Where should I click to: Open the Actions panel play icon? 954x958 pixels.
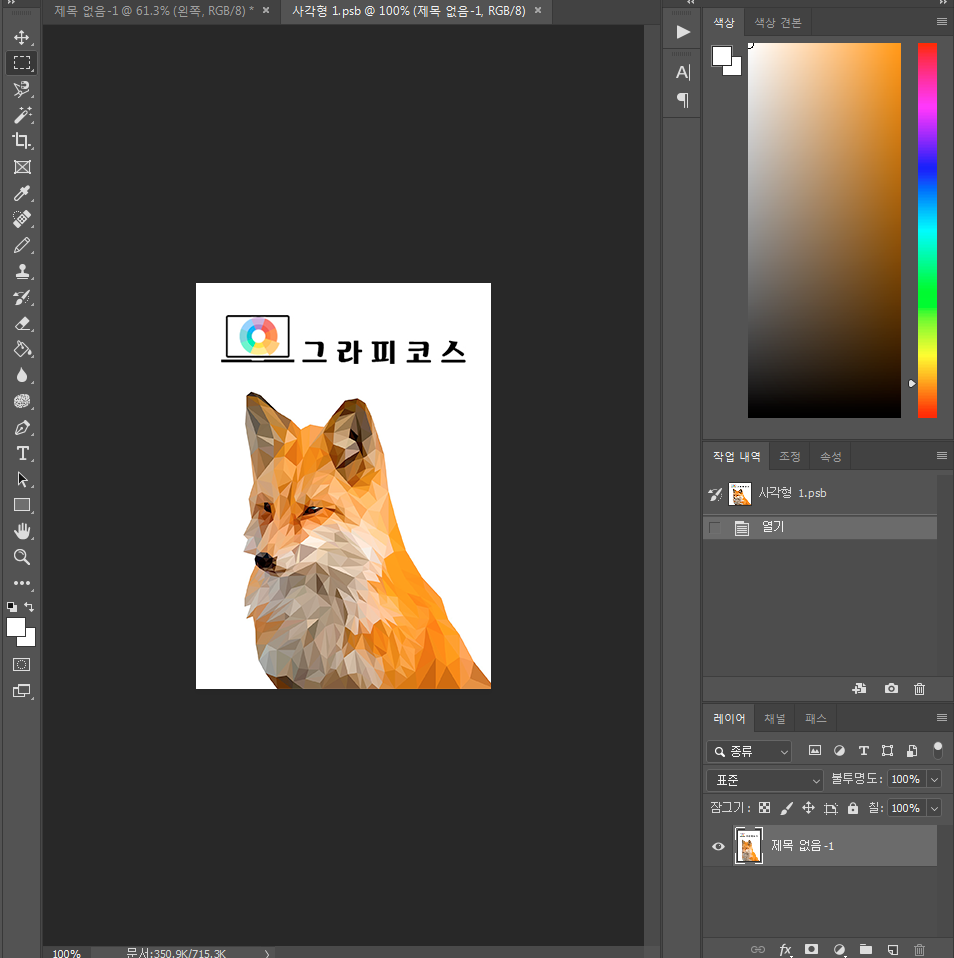click(683, 32)
